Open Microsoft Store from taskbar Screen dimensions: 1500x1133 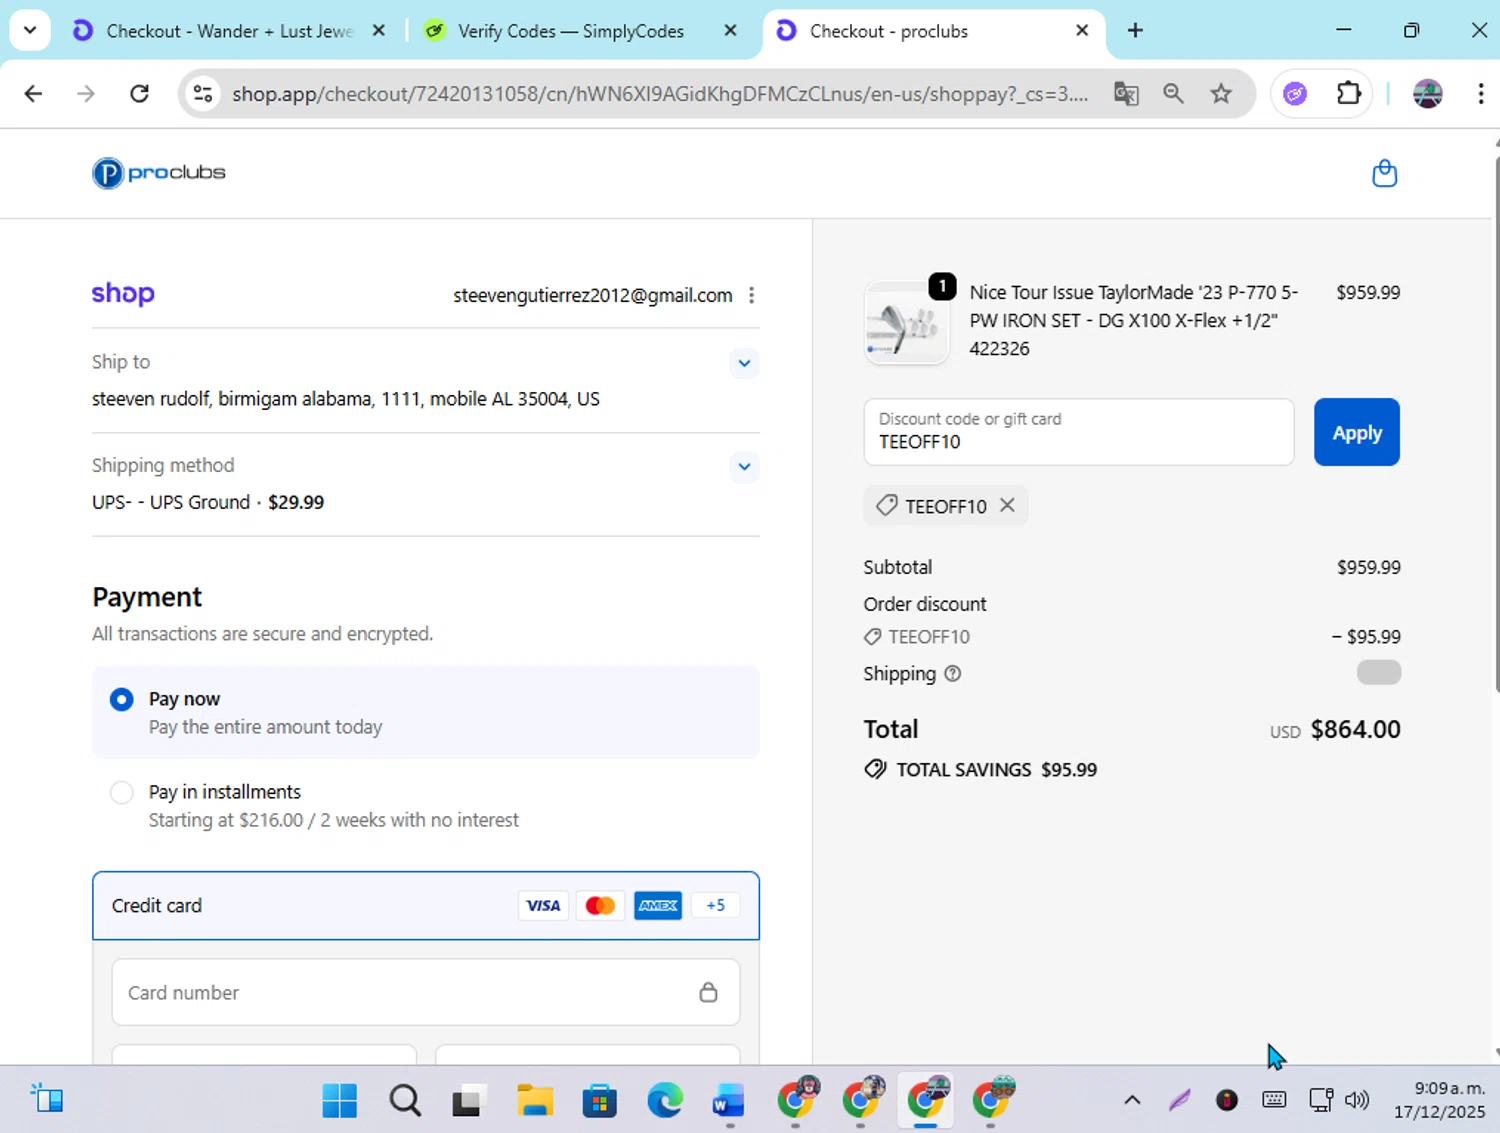pos(600,1100)
